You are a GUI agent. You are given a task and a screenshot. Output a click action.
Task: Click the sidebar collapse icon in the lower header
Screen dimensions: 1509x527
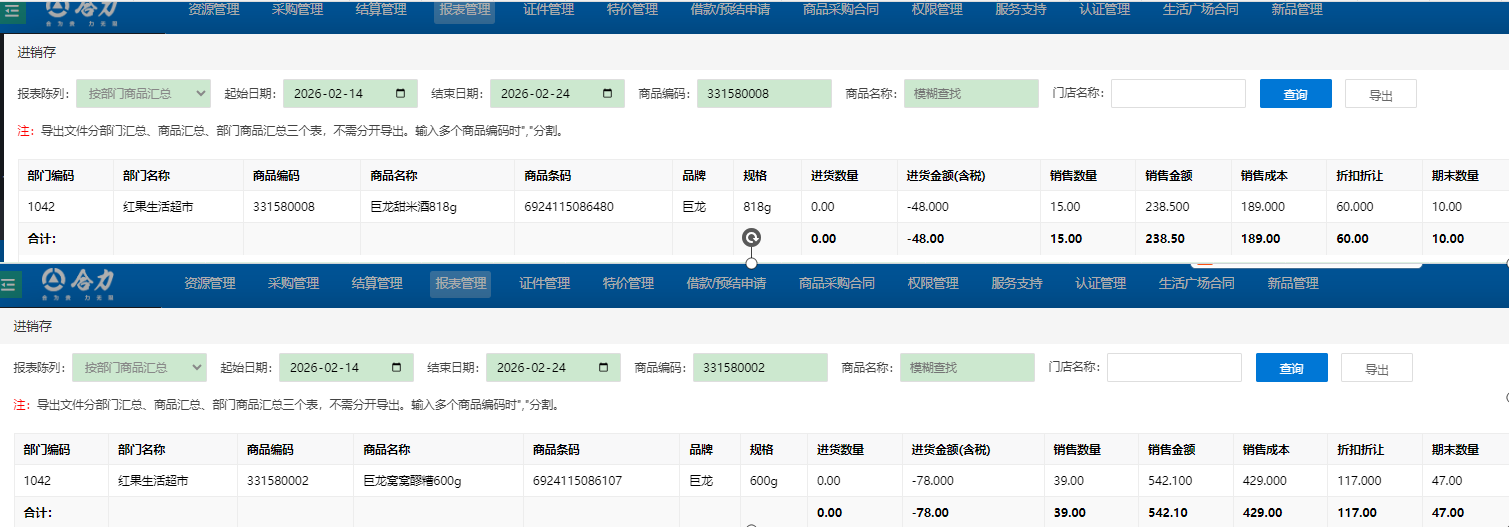pos(9,285)
